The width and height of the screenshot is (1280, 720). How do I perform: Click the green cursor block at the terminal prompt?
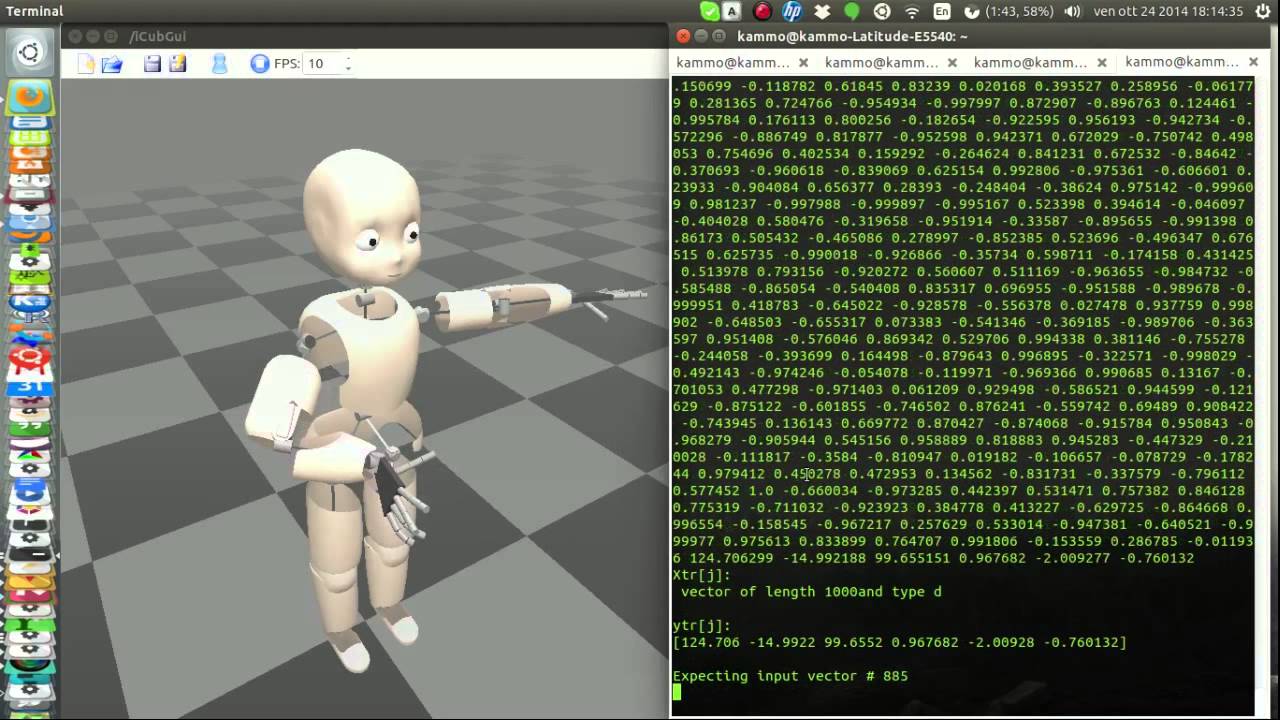(x=676, y=693)
